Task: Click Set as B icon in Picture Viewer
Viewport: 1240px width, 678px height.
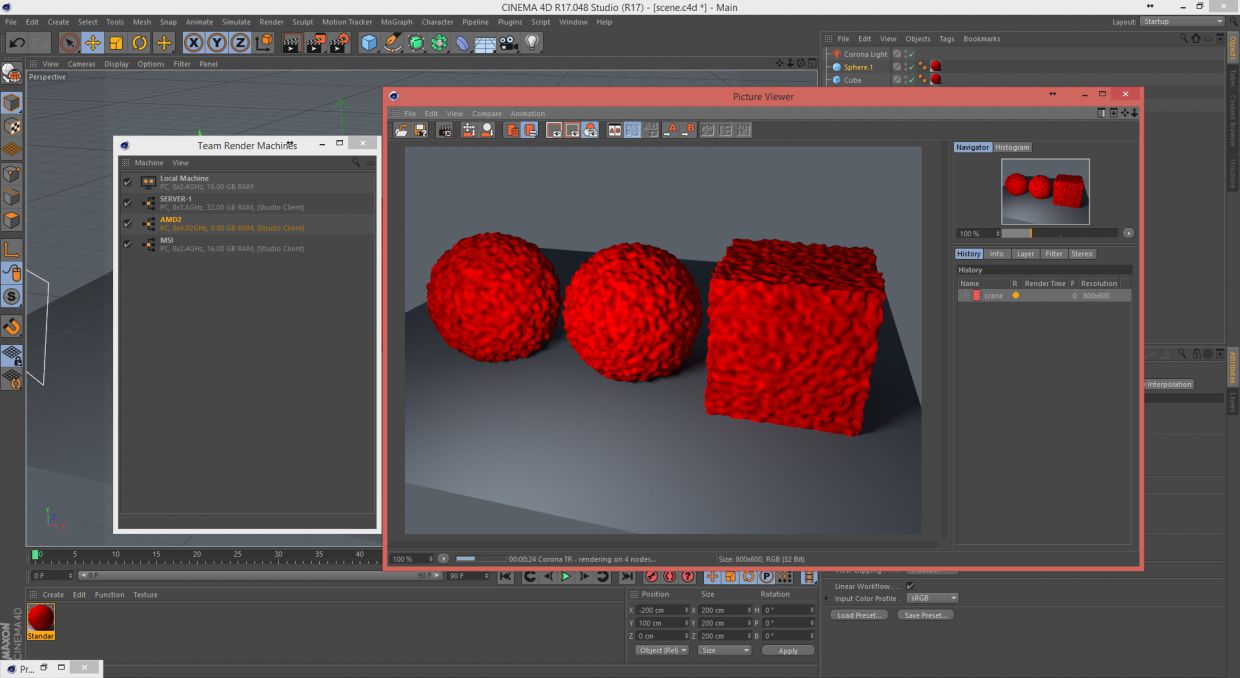Action: click(x=688, y=130)
